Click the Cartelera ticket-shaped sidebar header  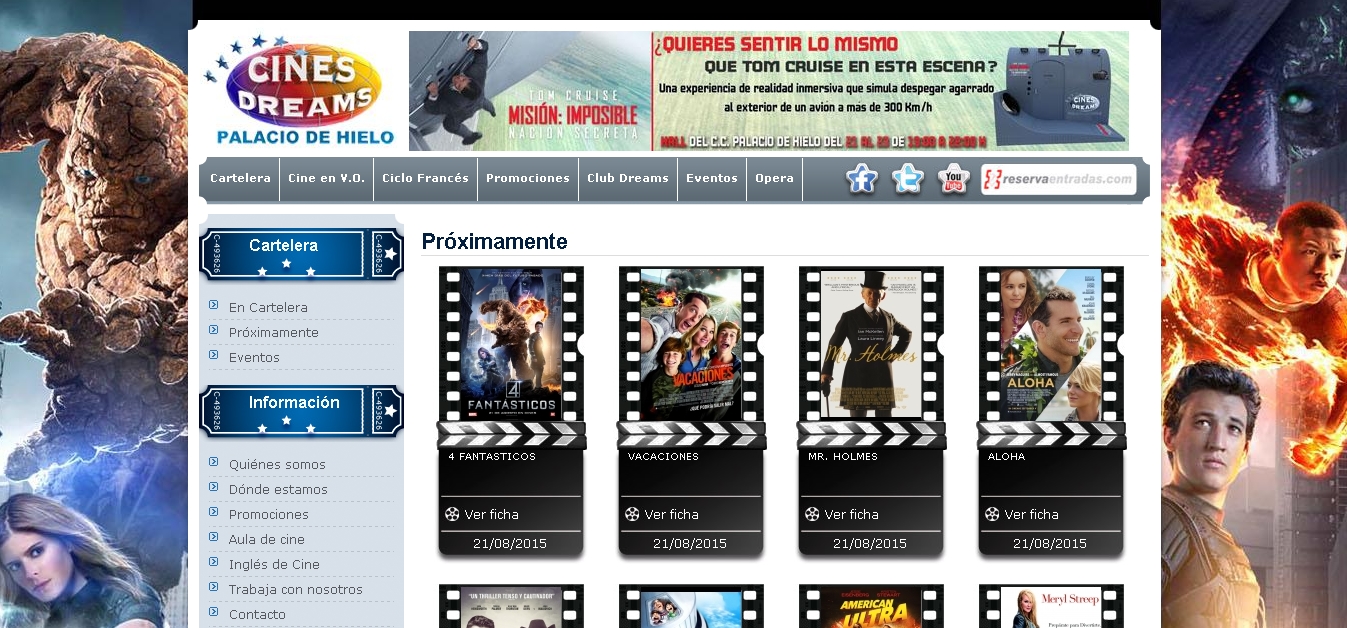point(302,254)
